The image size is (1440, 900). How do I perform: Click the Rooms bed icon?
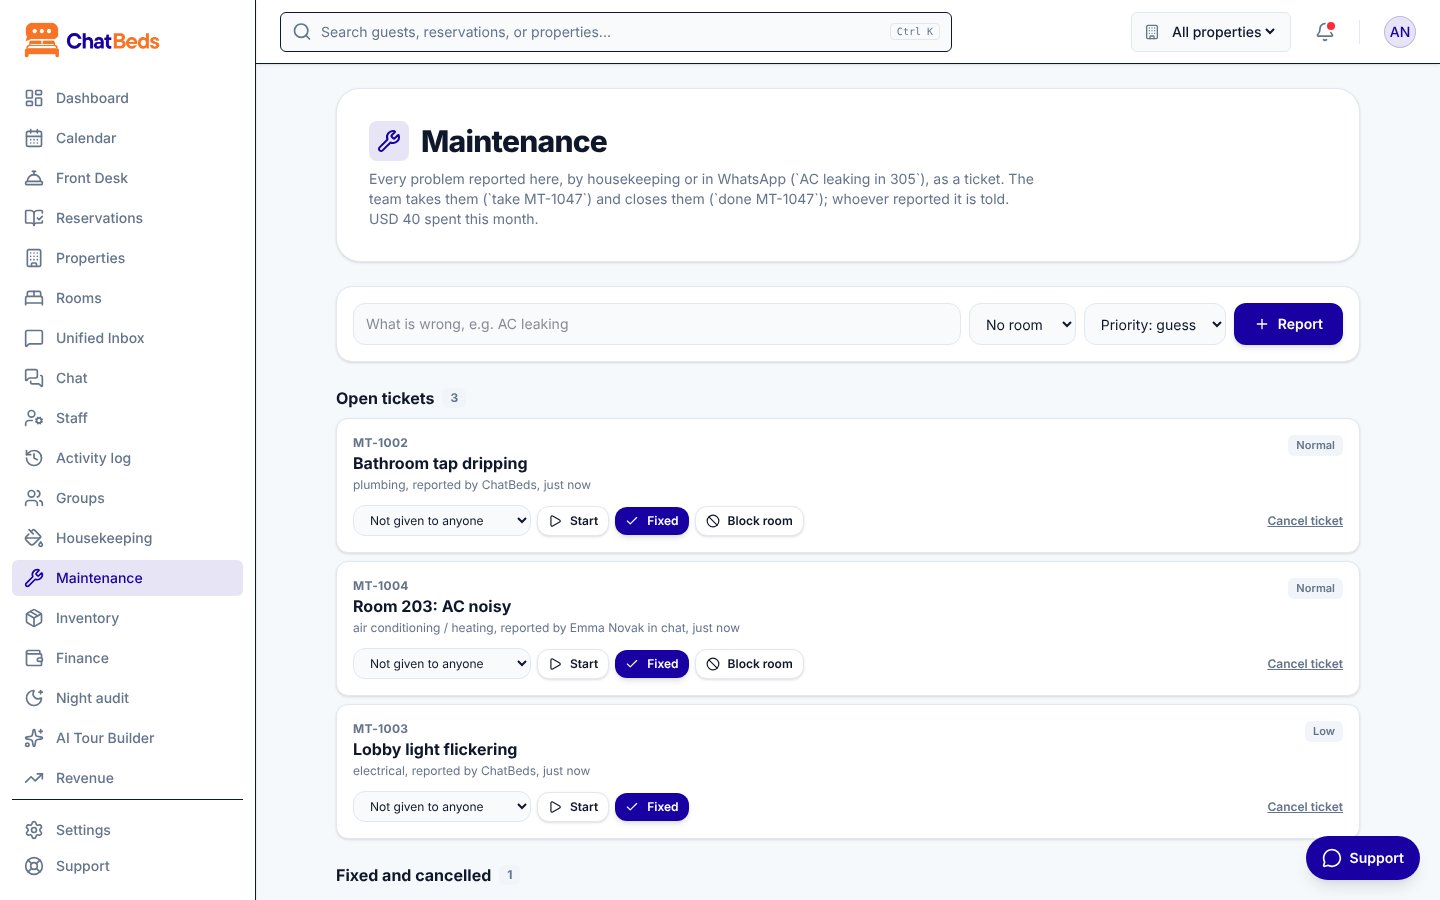click(x=34, y=298)
